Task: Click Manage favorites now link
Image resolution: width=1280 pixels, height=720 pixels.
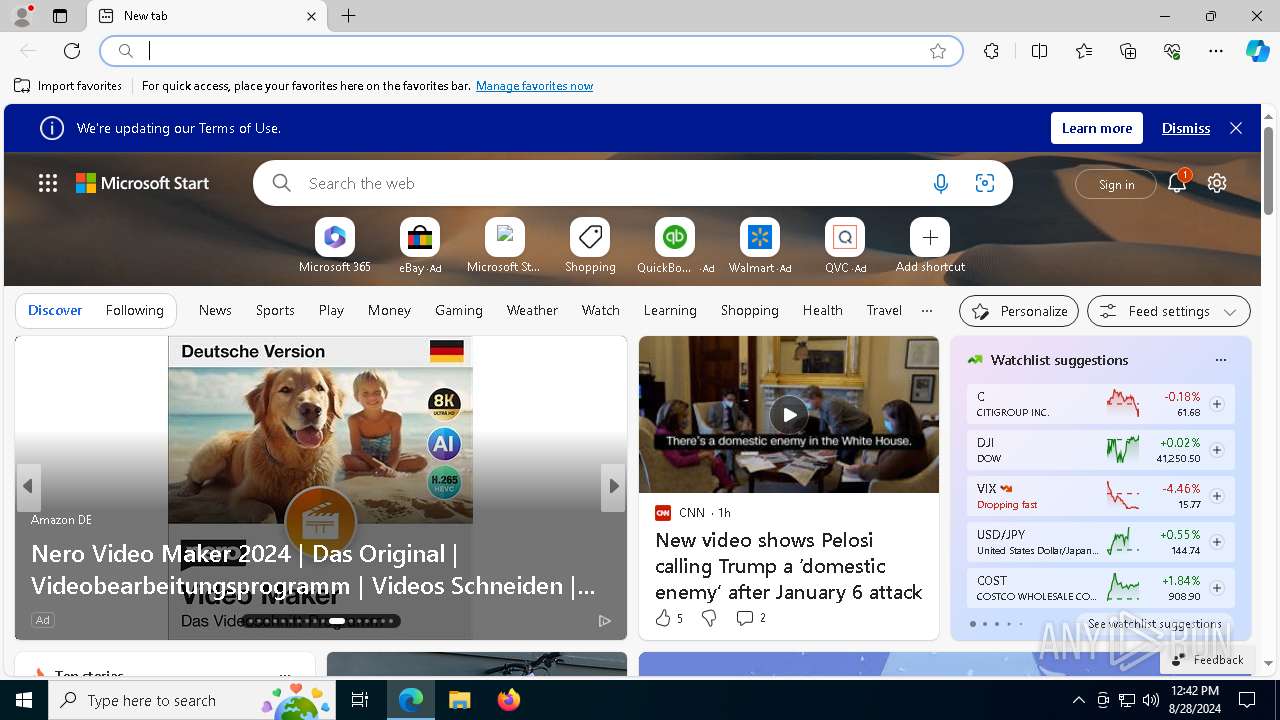Action: tap(534, 86)
